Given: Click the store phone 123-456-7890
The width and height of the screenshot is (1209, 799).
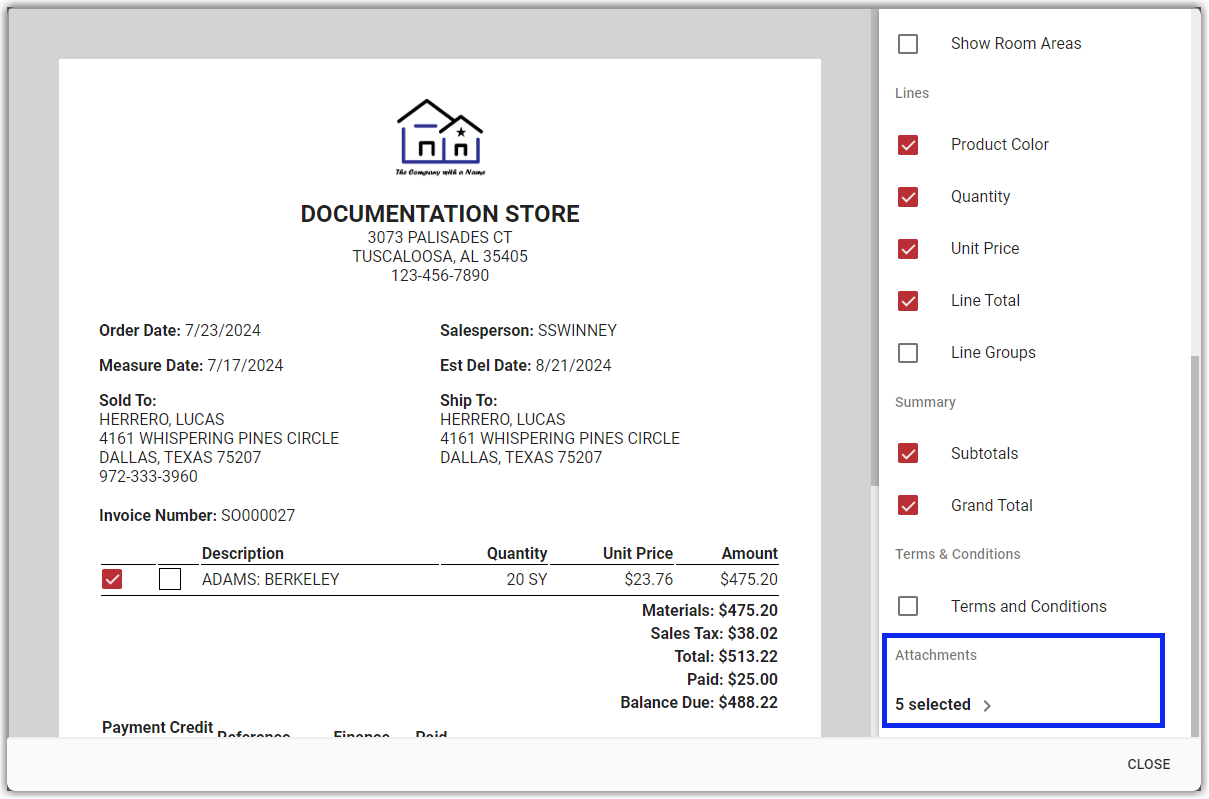Looking at the screenshot, I should pyautogui.click(x=440, y=276).
